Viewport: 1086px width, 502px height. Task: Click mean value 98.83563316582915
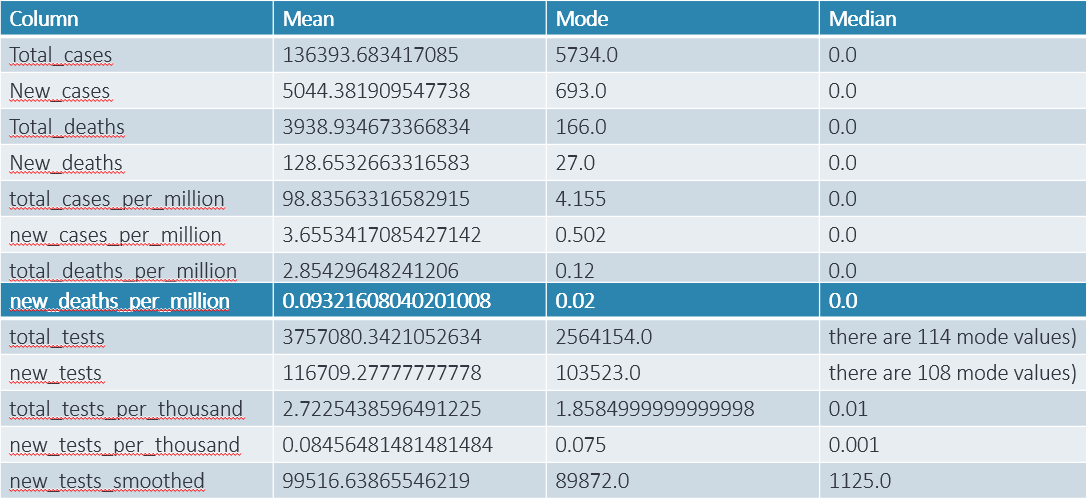point(375,199)
